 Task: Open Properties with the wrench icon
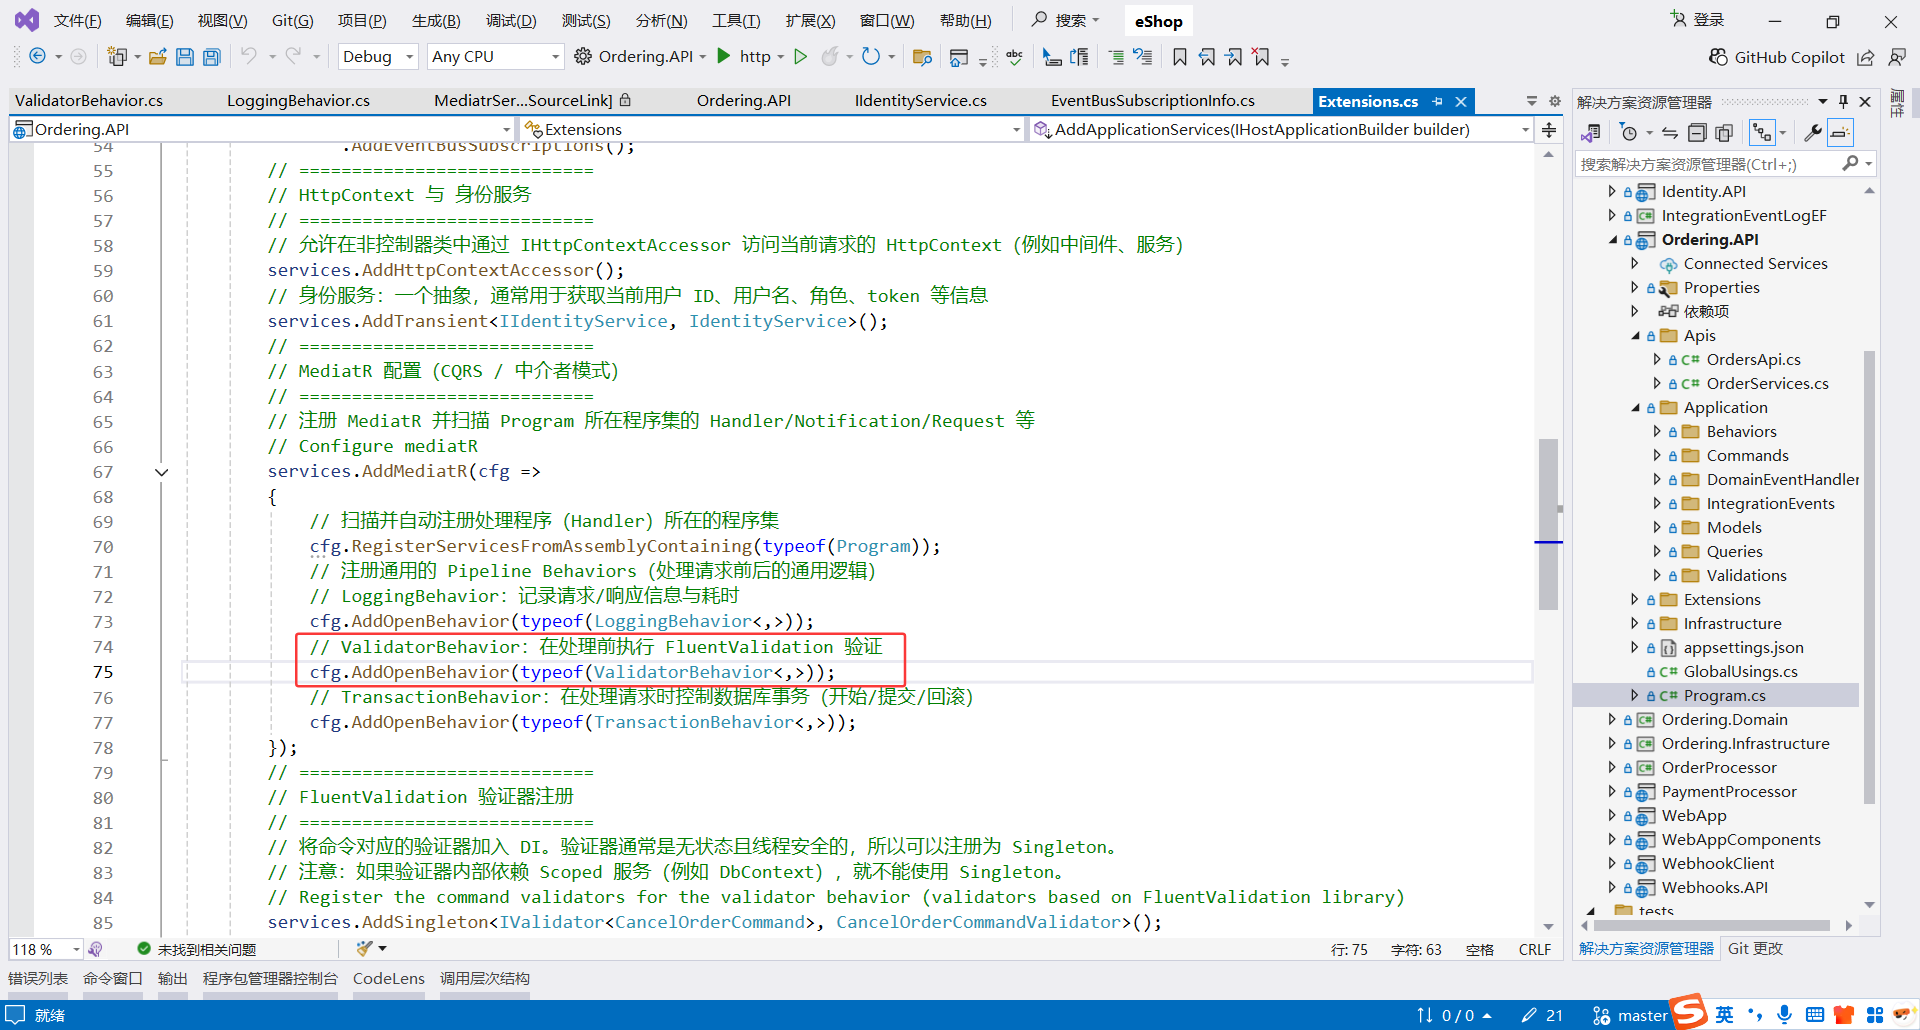[x=1813, y=132]
